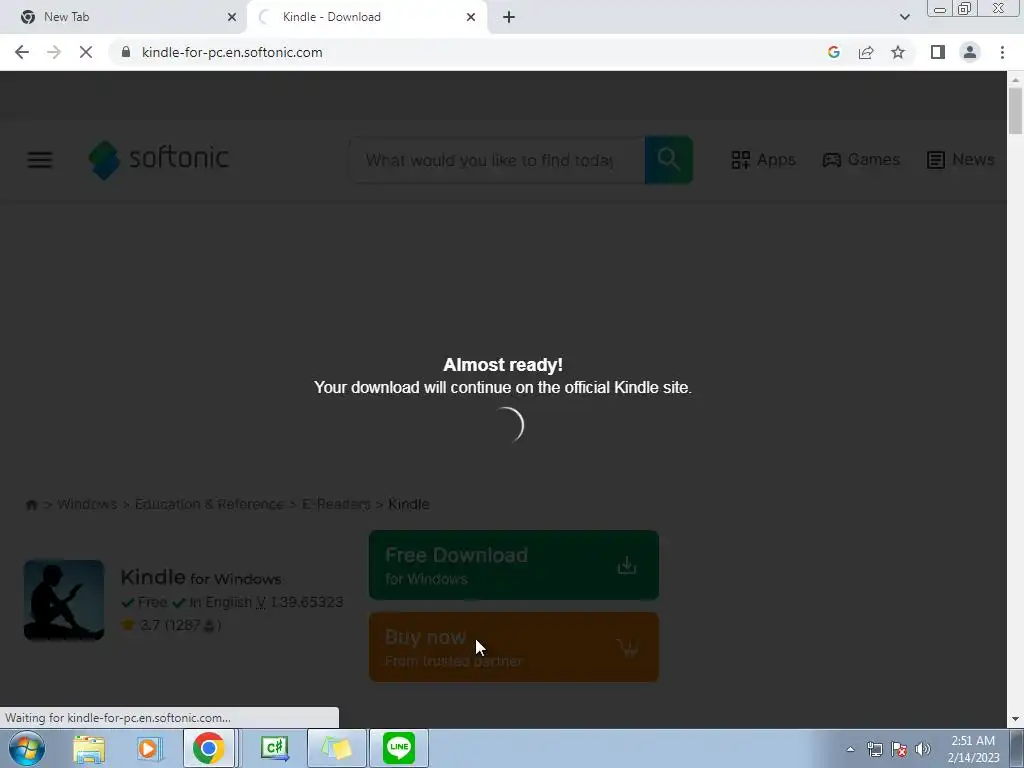
Task: Open Windows Explorer from the taskbar
Action: [89, 748]
